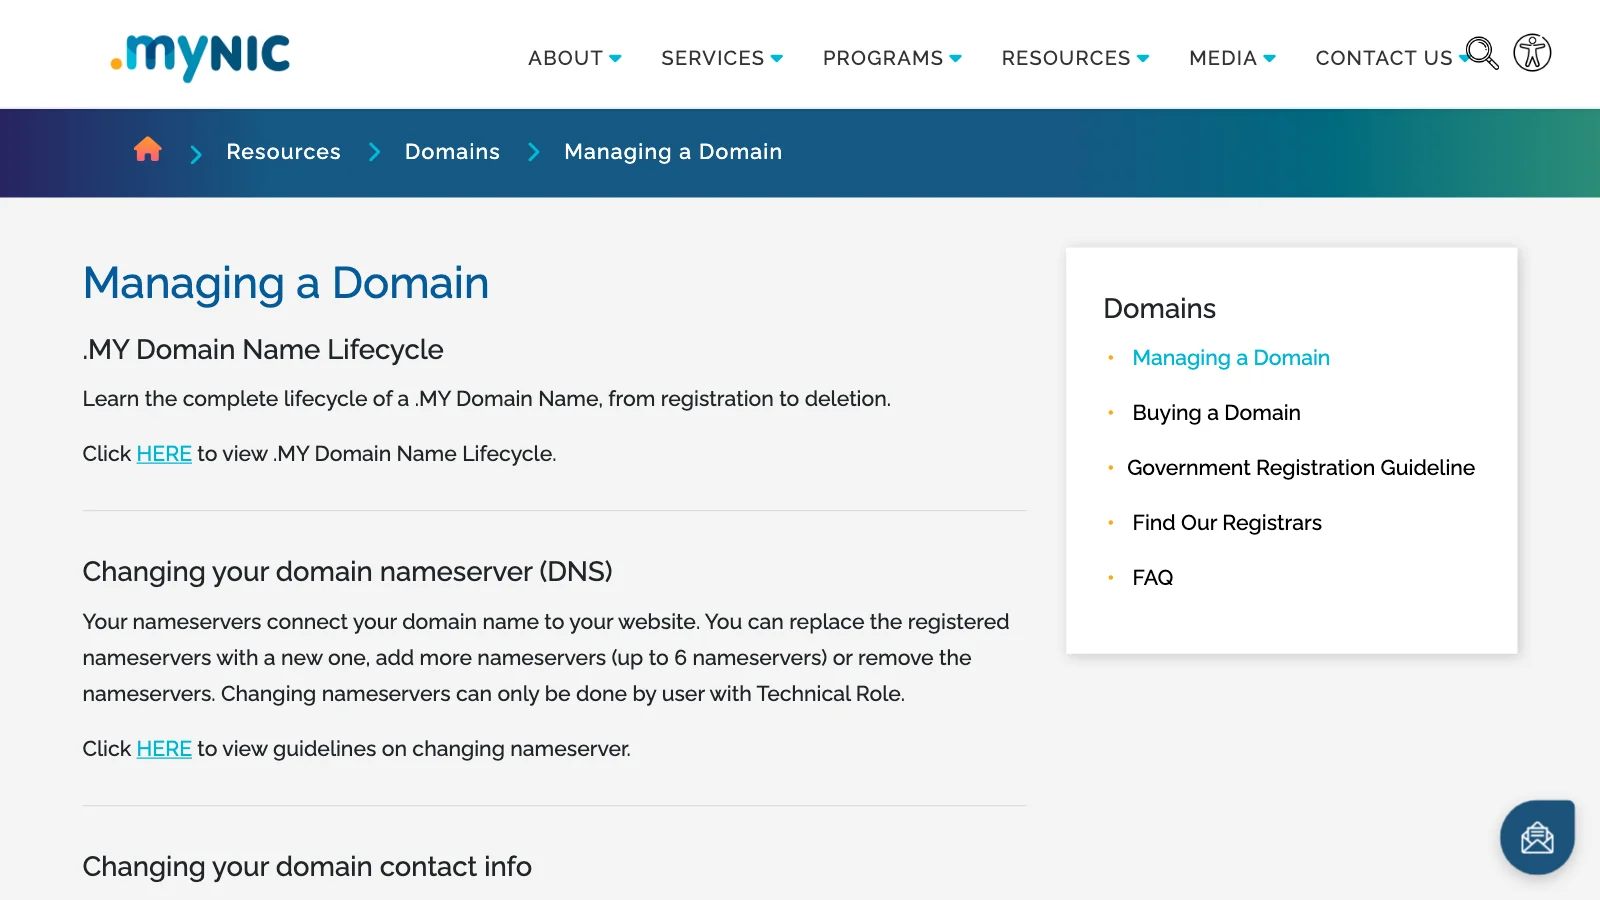Select Managing a Domain breadcrumb item

tap(673, 152)
